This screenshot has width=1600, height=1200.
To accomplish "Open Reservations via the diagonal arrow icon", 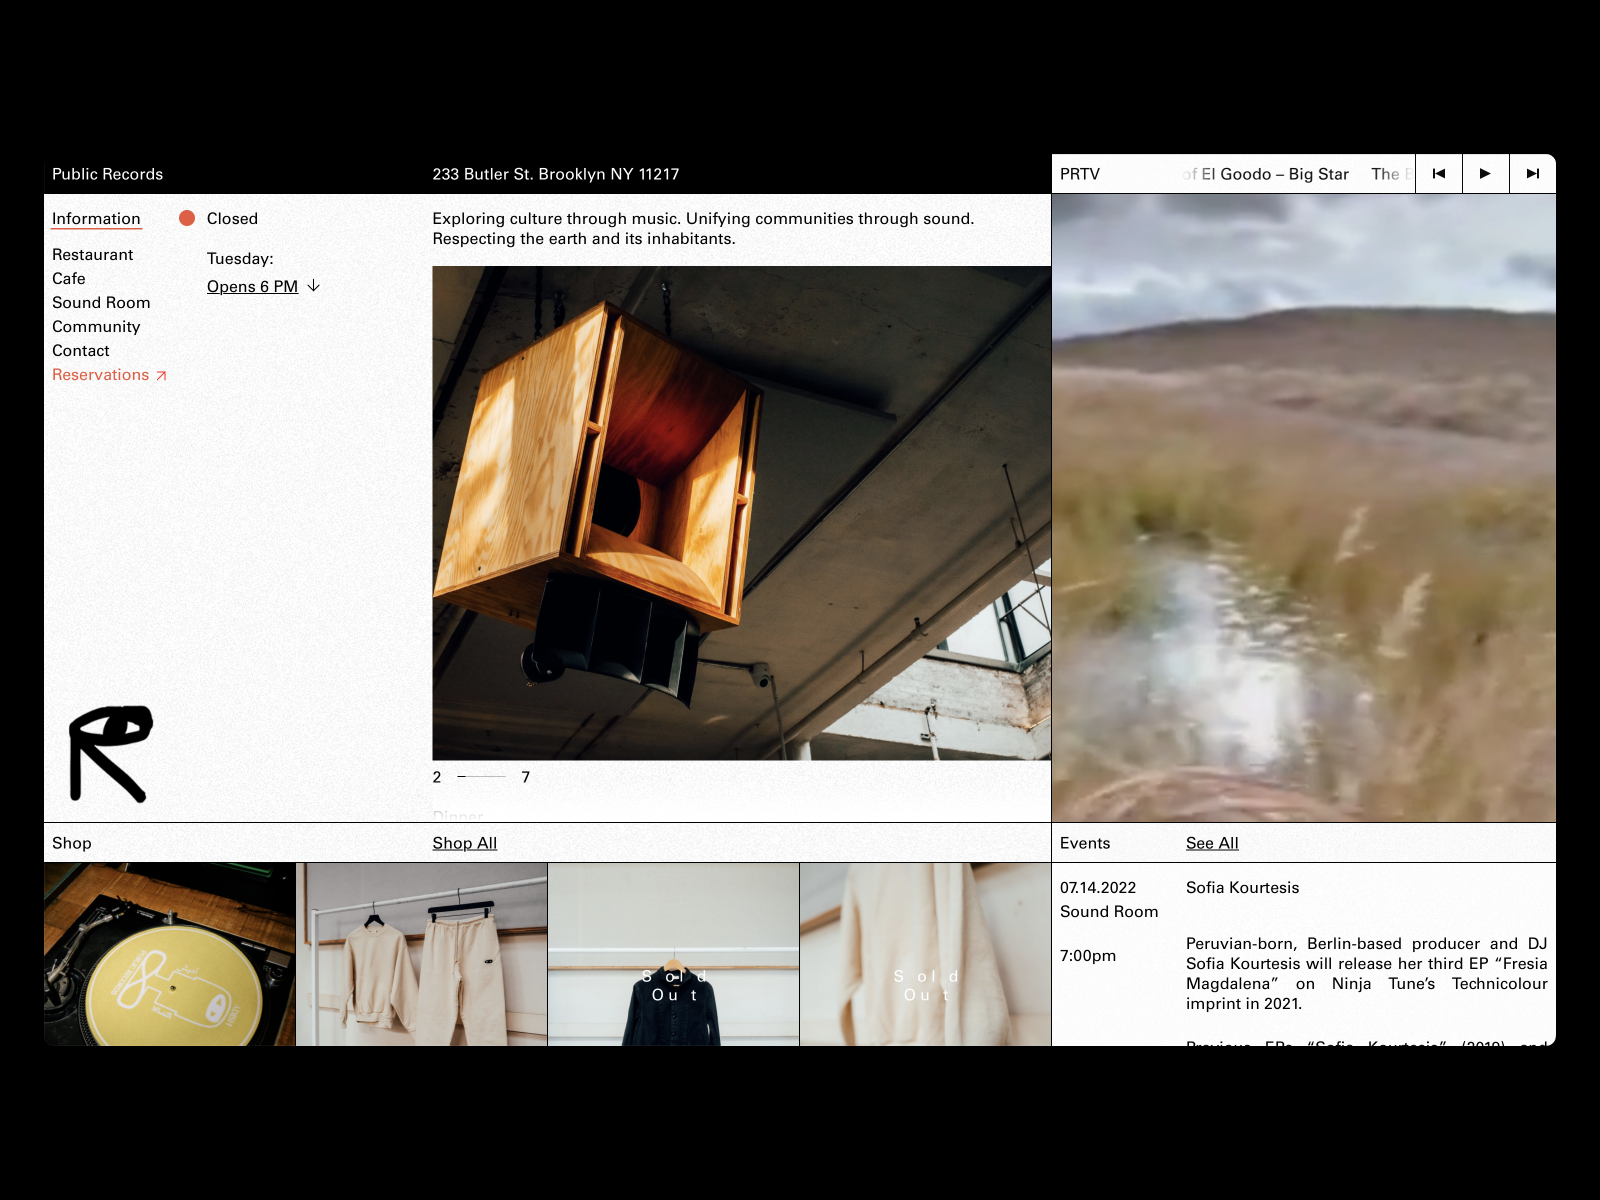I will point(162,374).
